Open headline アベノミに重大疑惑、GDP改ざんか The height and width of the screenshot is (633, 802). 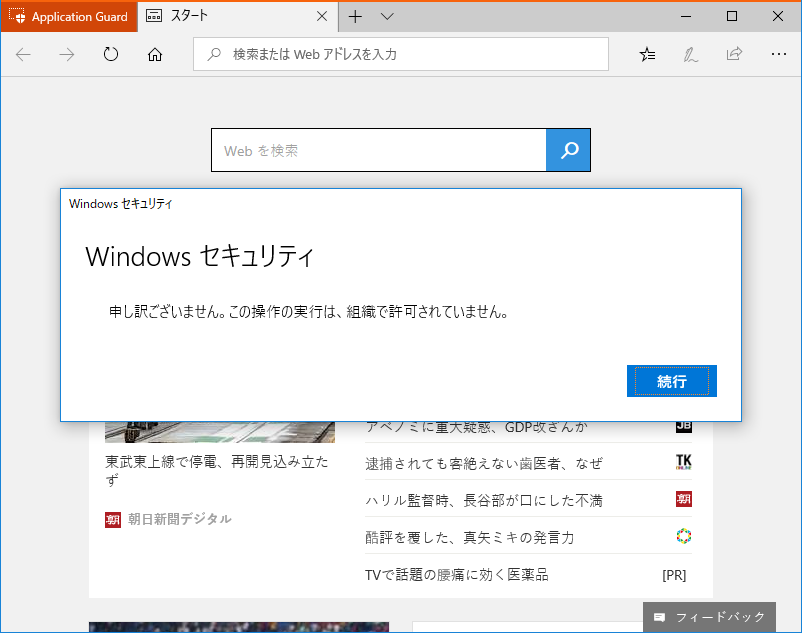pyautogui.click(x=477, y=427)
